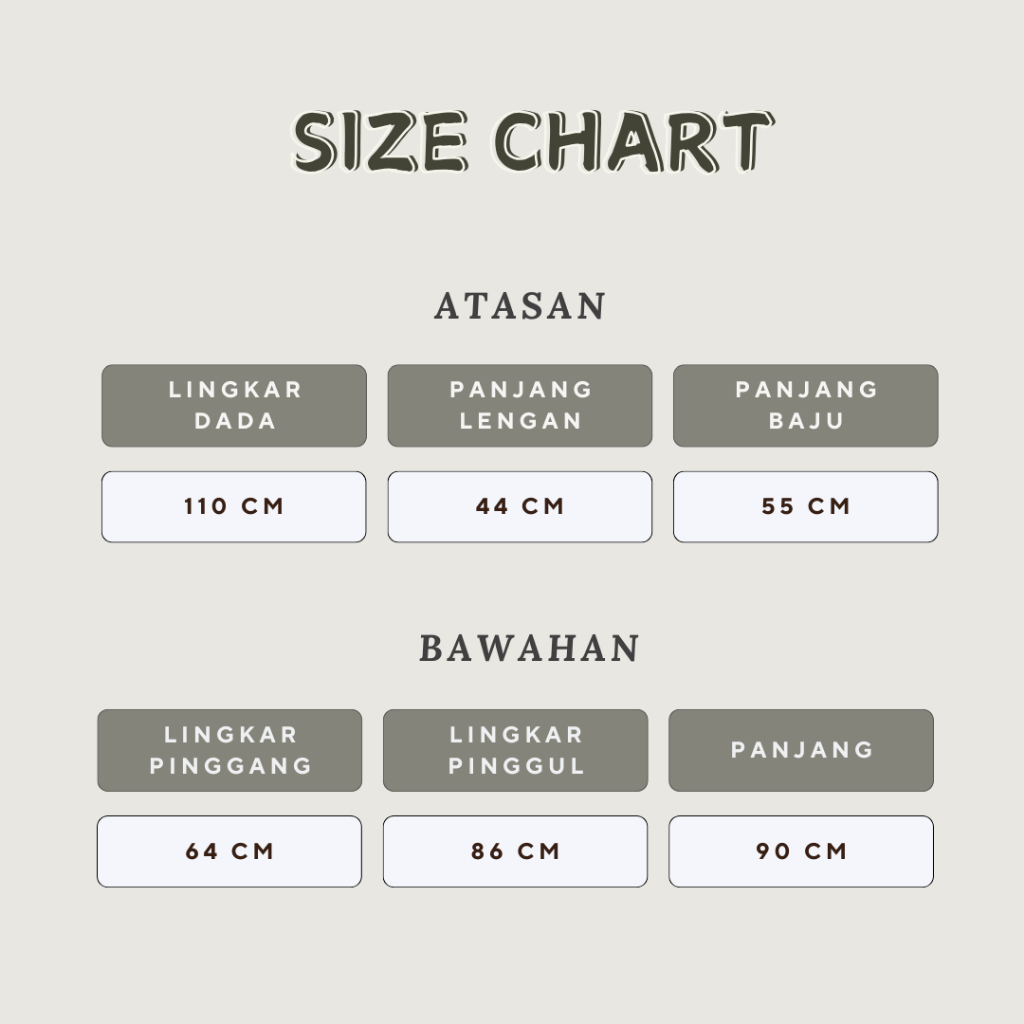Click the word BAJU in header
Screen dimensions: 1024x1024
807,421
